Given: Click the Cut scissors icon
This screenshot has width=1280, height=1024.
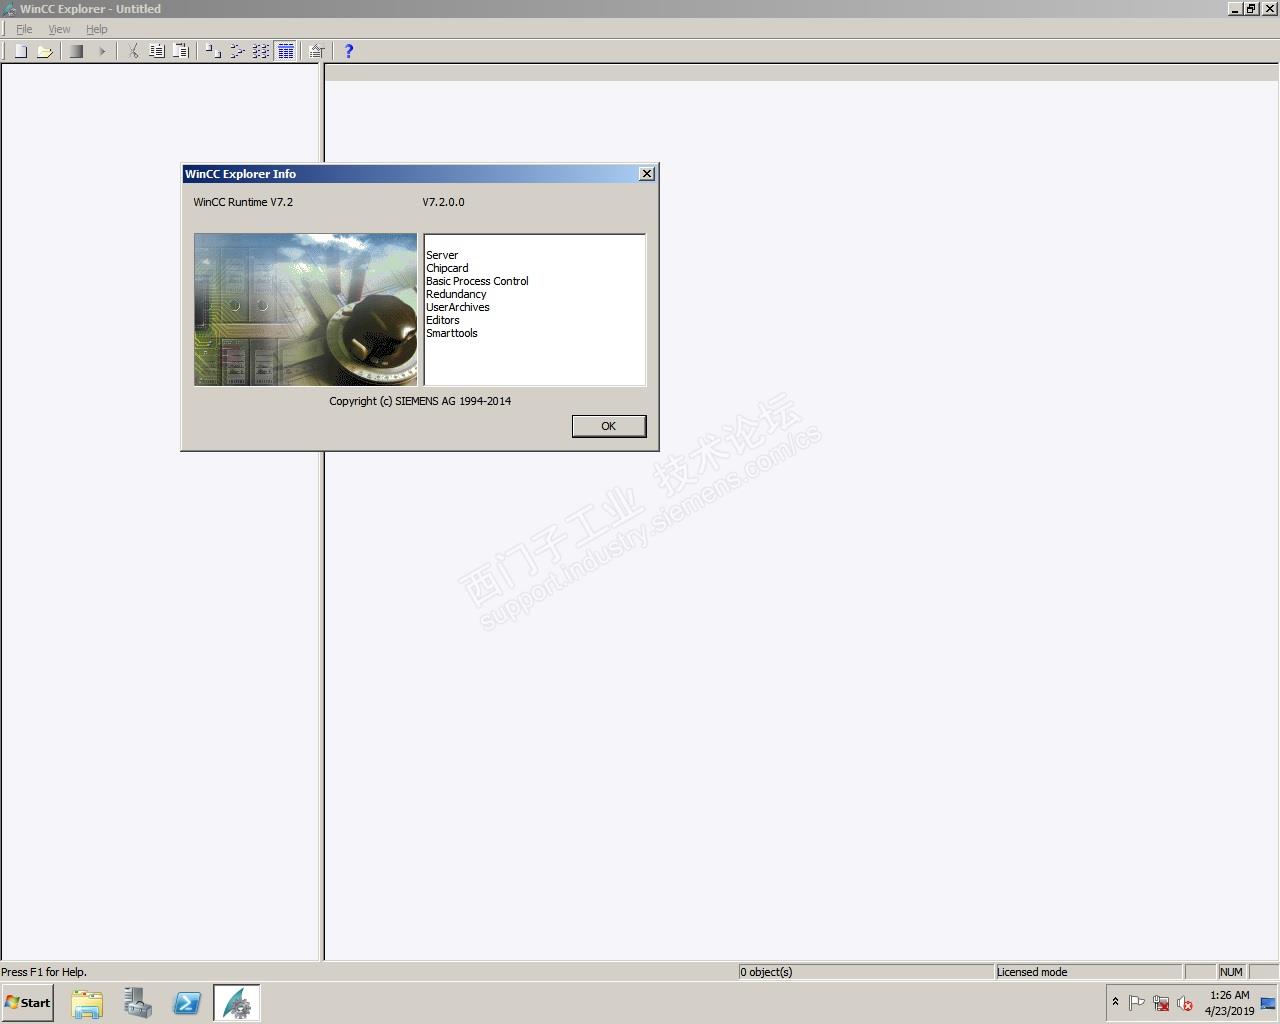Looking at the screenshot, I should point(132,51).
